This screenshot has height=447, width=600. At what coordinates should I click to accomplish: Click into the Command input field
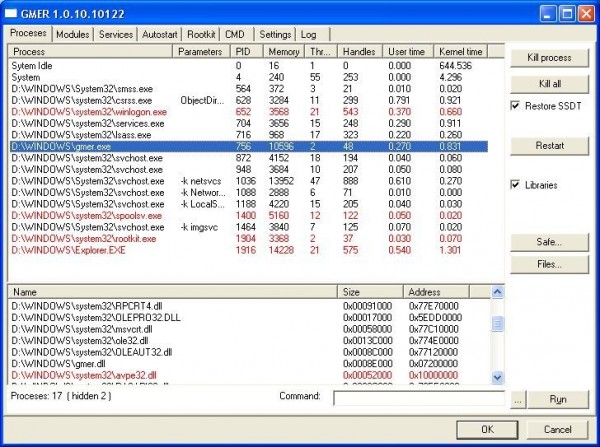coord(420,399)
